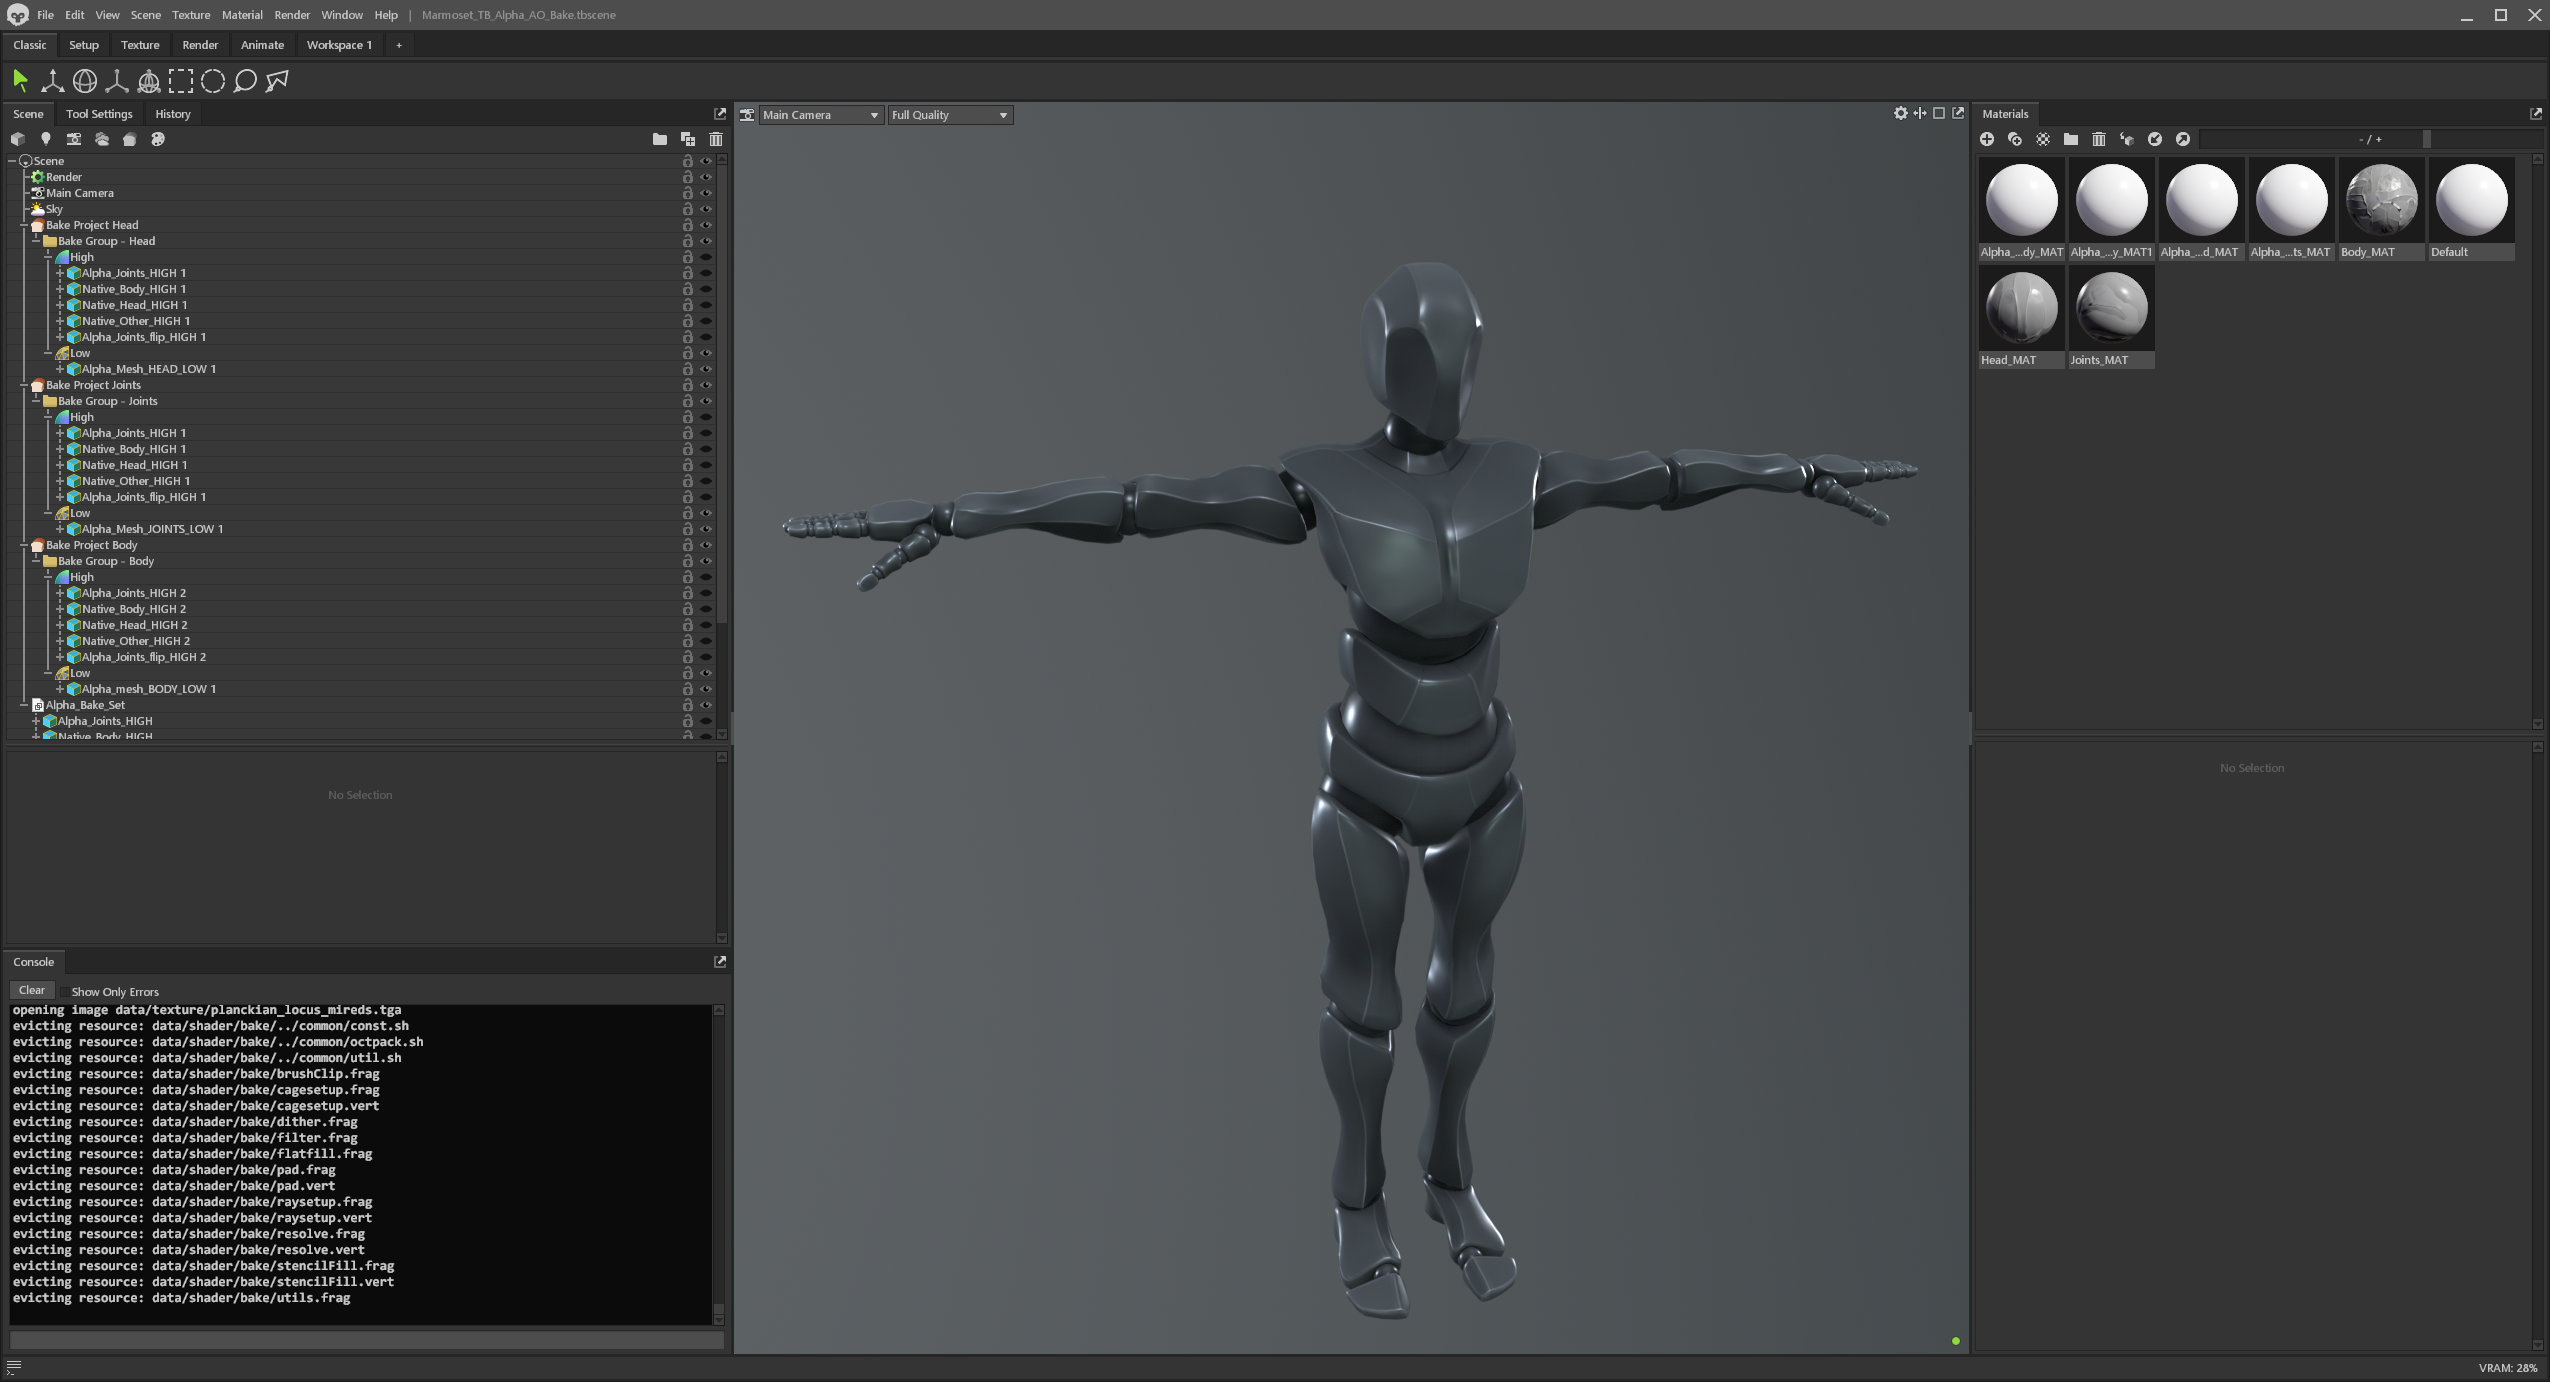Collapse Bake Group - Joints node
Viewport: 2550px width, 1382px height.
[36, 401]
